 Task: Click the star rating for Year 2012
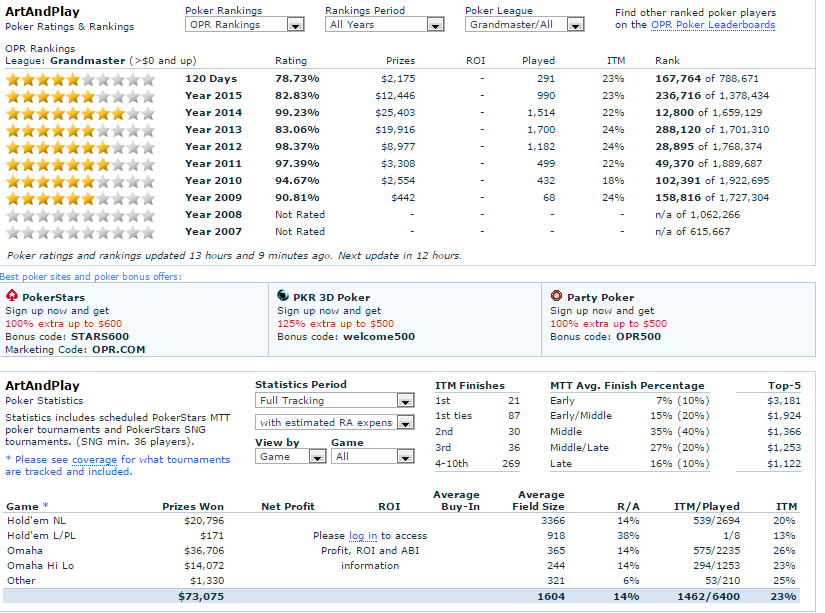coord(81,147)
